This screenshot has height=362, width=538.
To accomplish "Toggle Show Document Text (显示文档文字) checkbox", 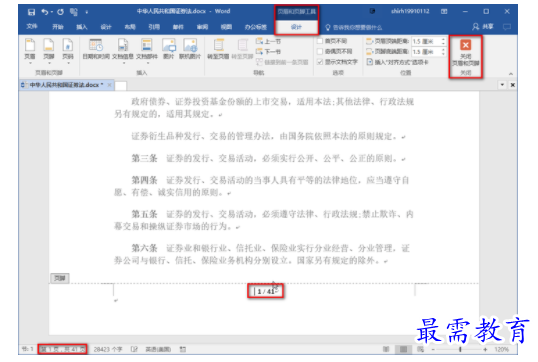I will (x=320, y=62).
